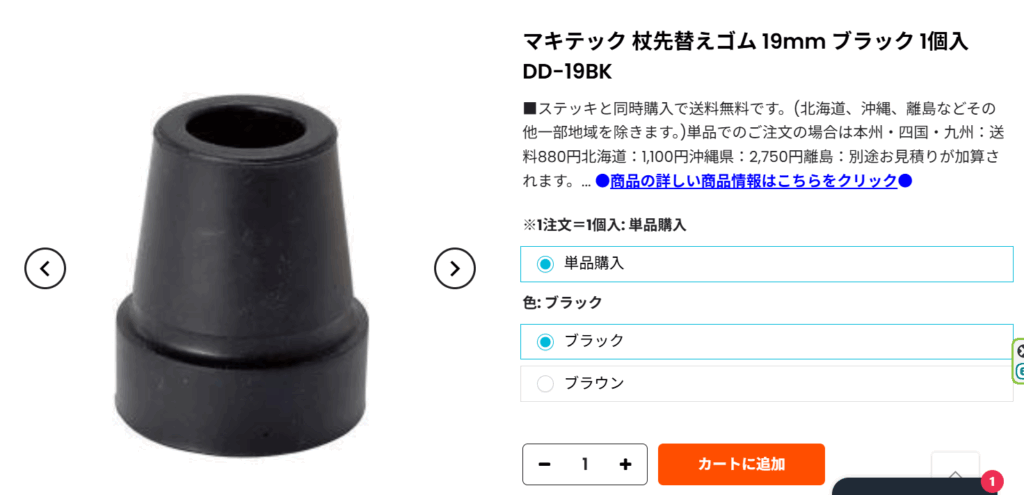Add the item with カートに追加 button
1024x495 pixels.
741,464
